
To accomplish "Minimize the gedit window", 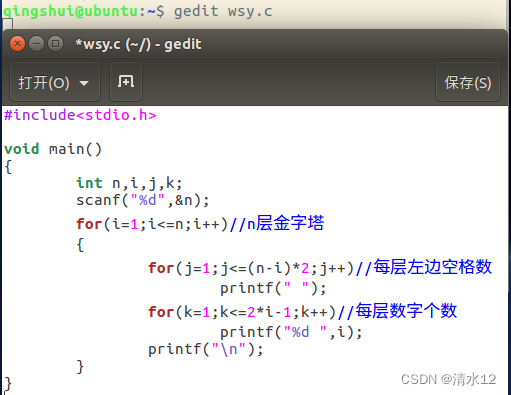I will pos(36,44).
